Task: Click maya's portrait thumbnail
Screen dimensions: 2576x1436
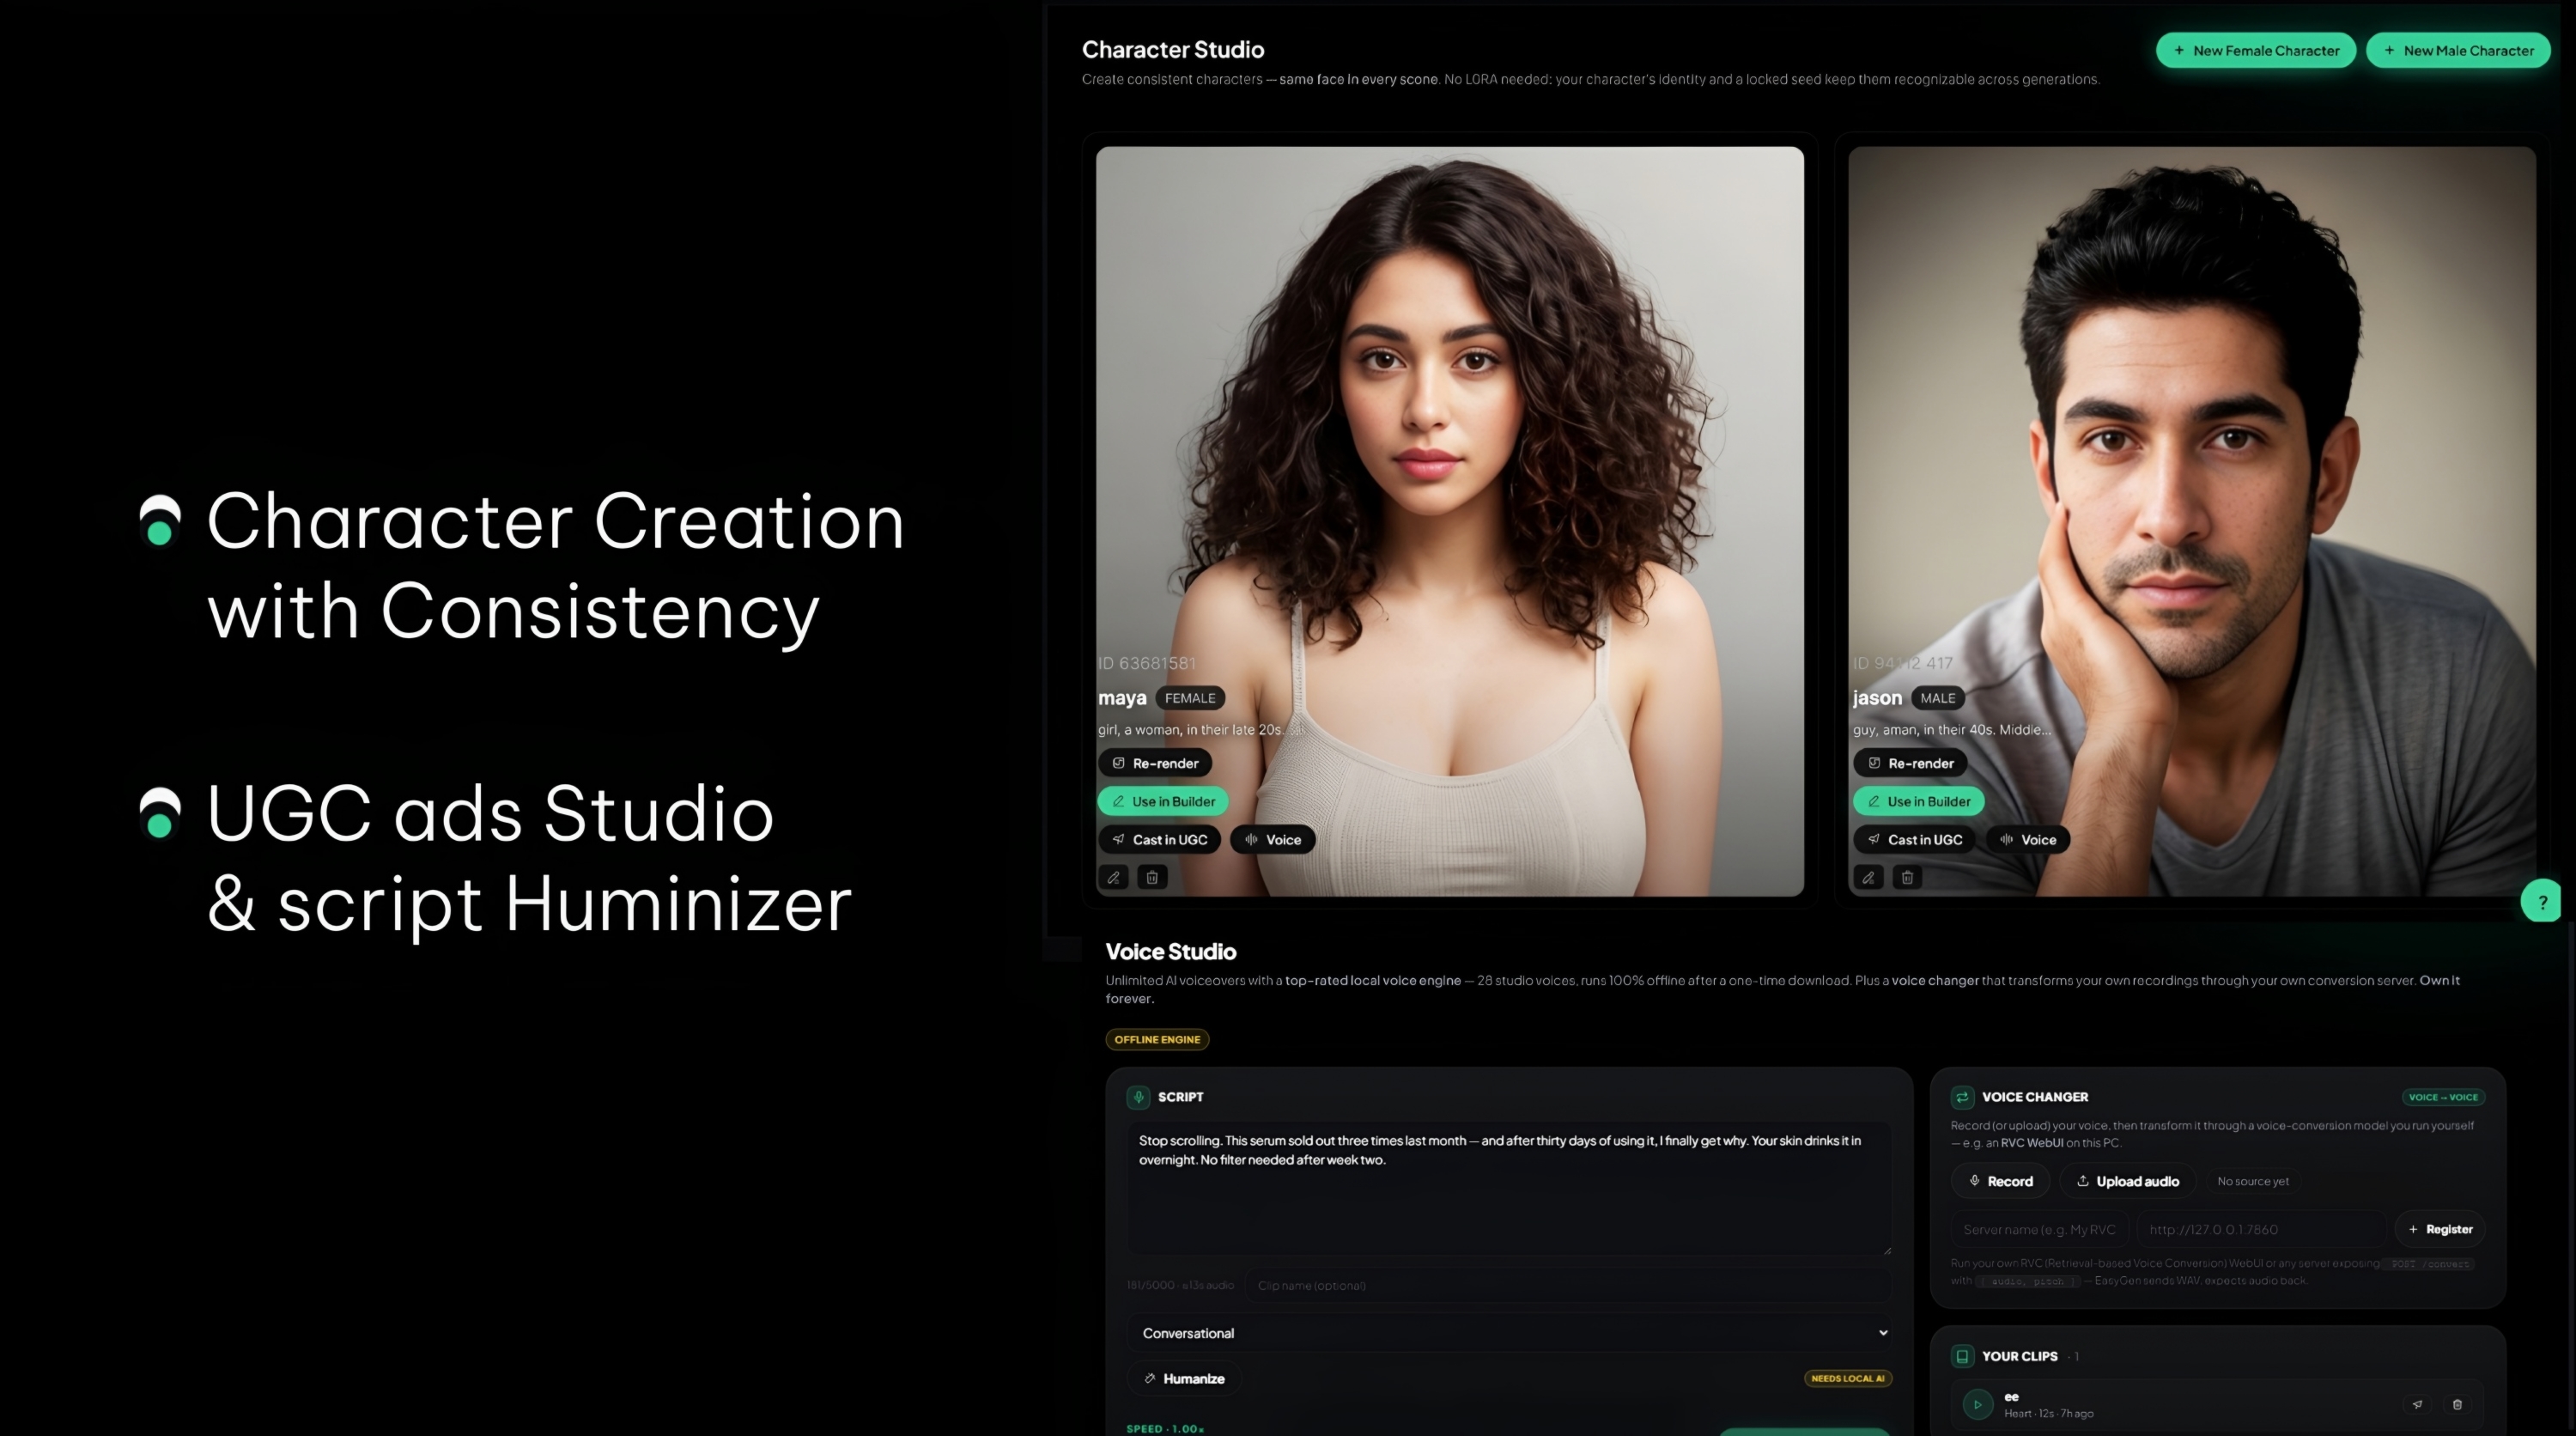Action: (1450, 521)
